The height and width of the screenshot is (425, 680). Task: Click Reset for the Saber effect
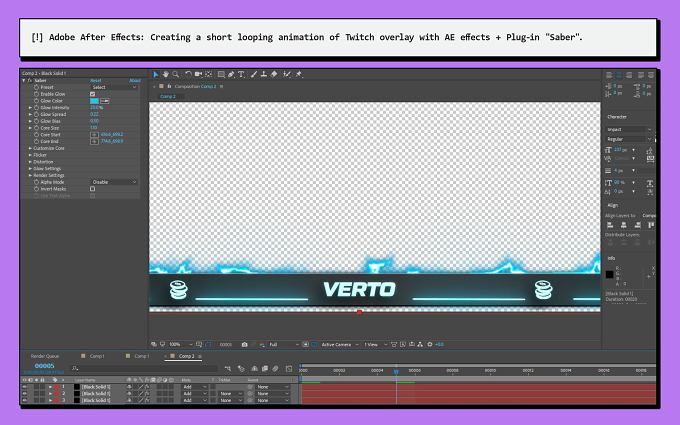pos(95,81)
